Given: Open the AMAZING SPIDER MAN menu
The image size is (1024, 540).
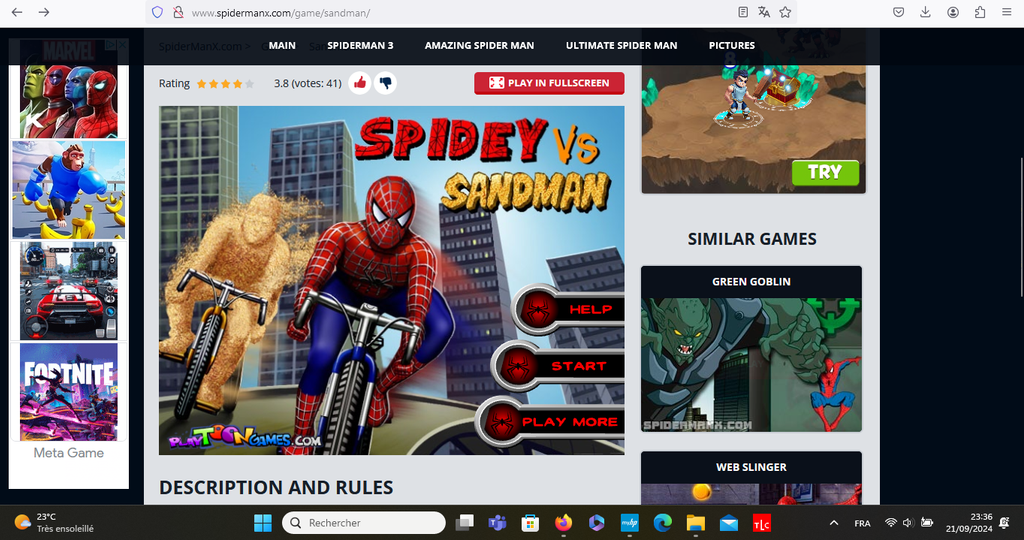Looking at the screenshot, I should (479, 45).
